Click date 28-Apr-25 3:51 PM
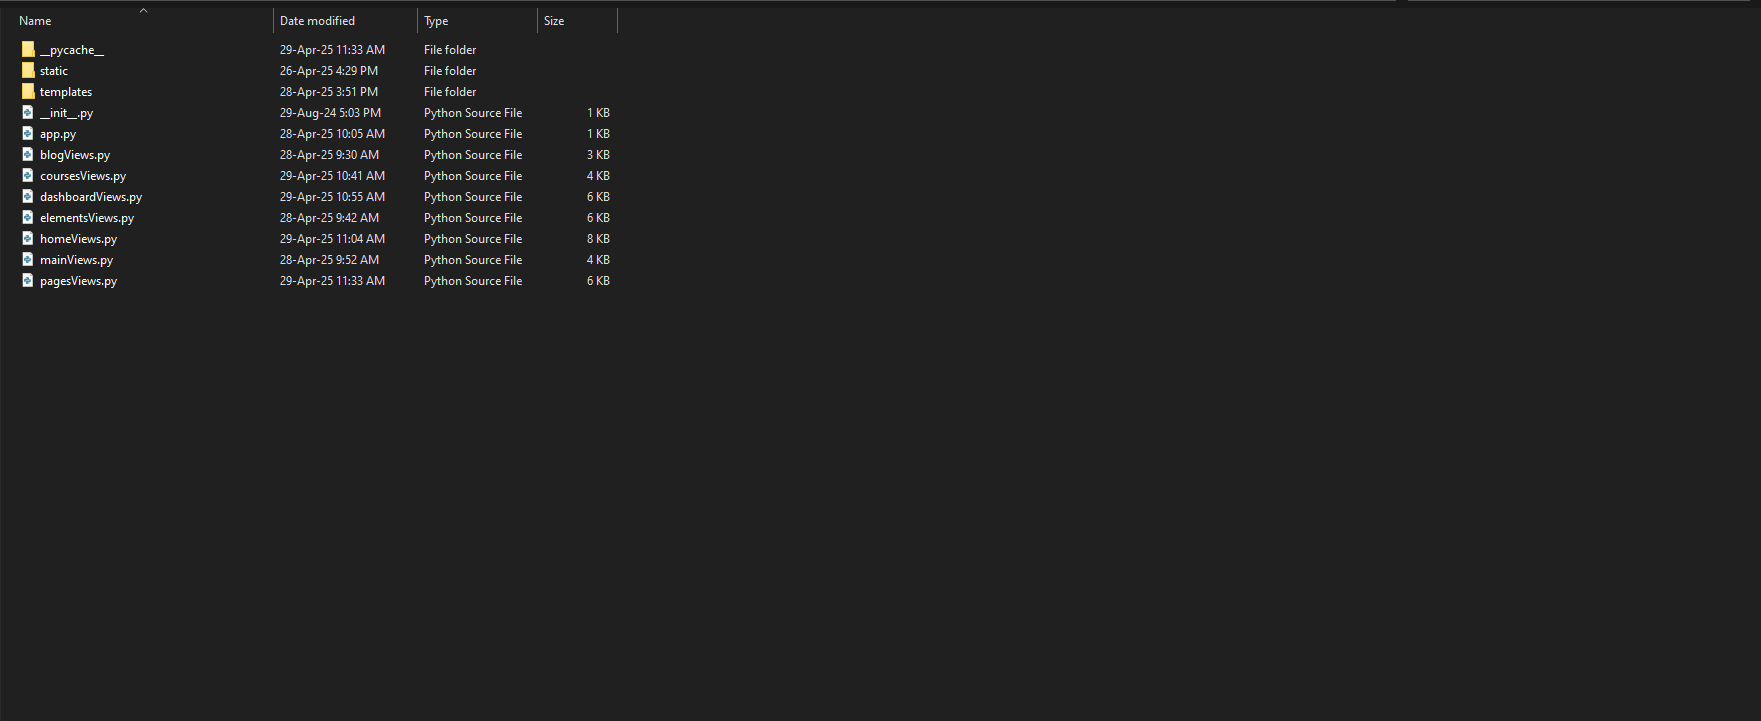 click(x=329, y=92)
